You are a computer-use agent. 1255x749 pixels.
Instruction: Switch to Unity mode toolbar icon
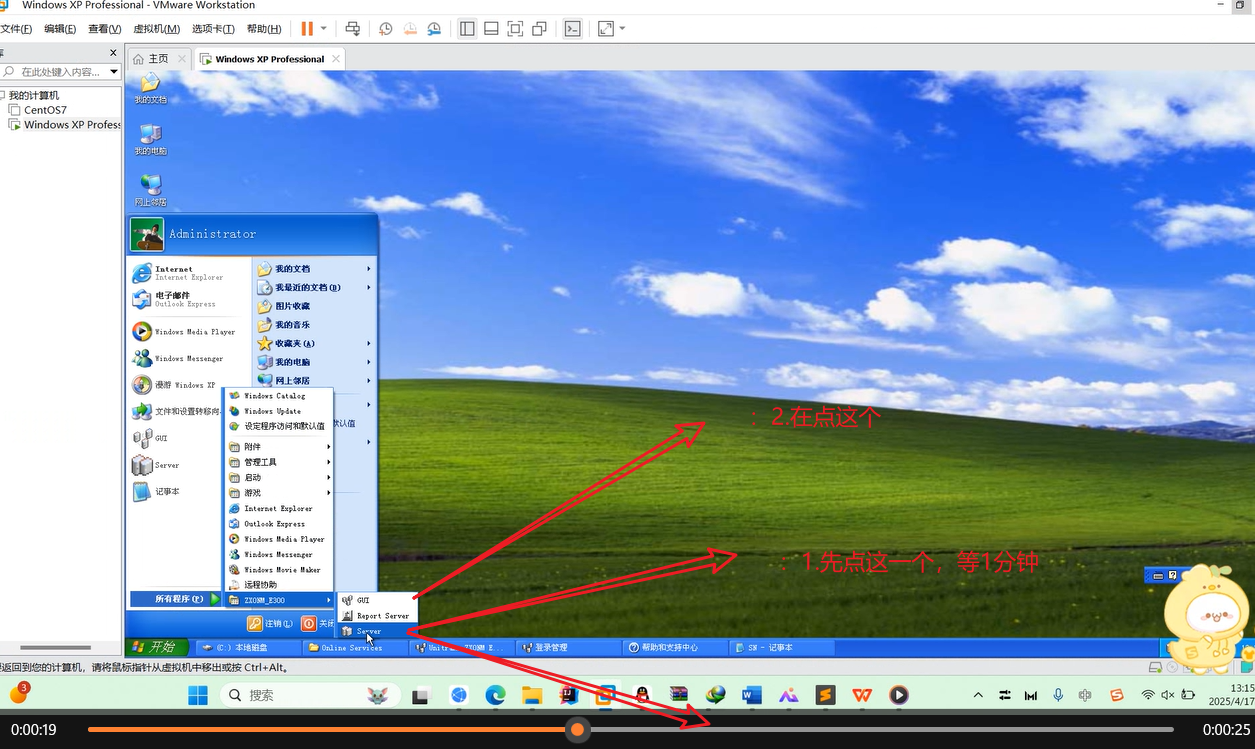point(539,29)
